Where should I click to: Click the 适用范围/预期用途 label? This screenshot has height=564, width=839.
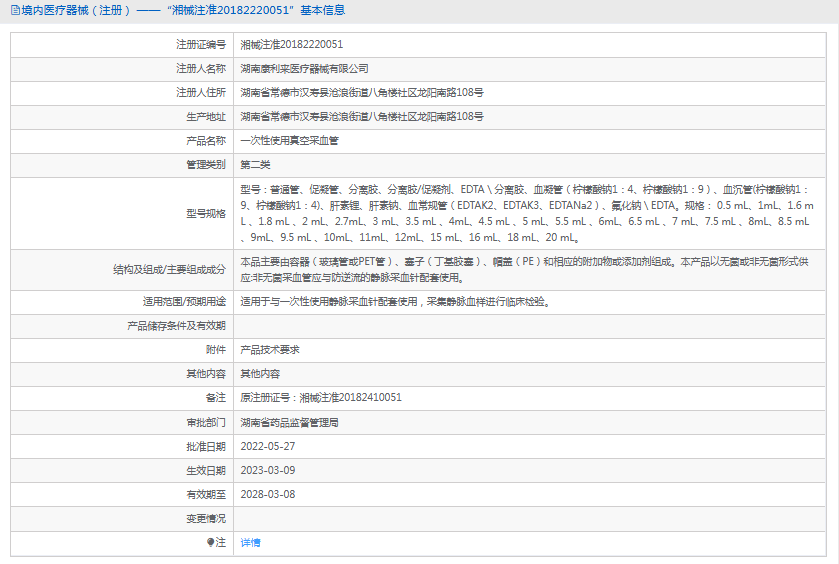tap(185, 302)
